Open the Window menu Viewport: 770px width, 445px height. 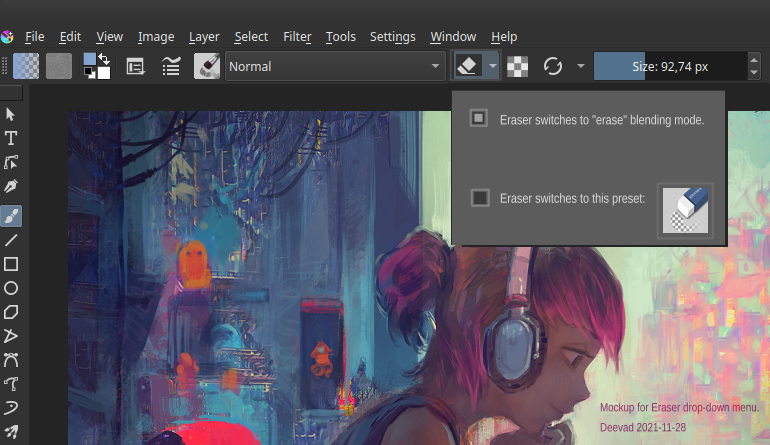click(453, 37)
